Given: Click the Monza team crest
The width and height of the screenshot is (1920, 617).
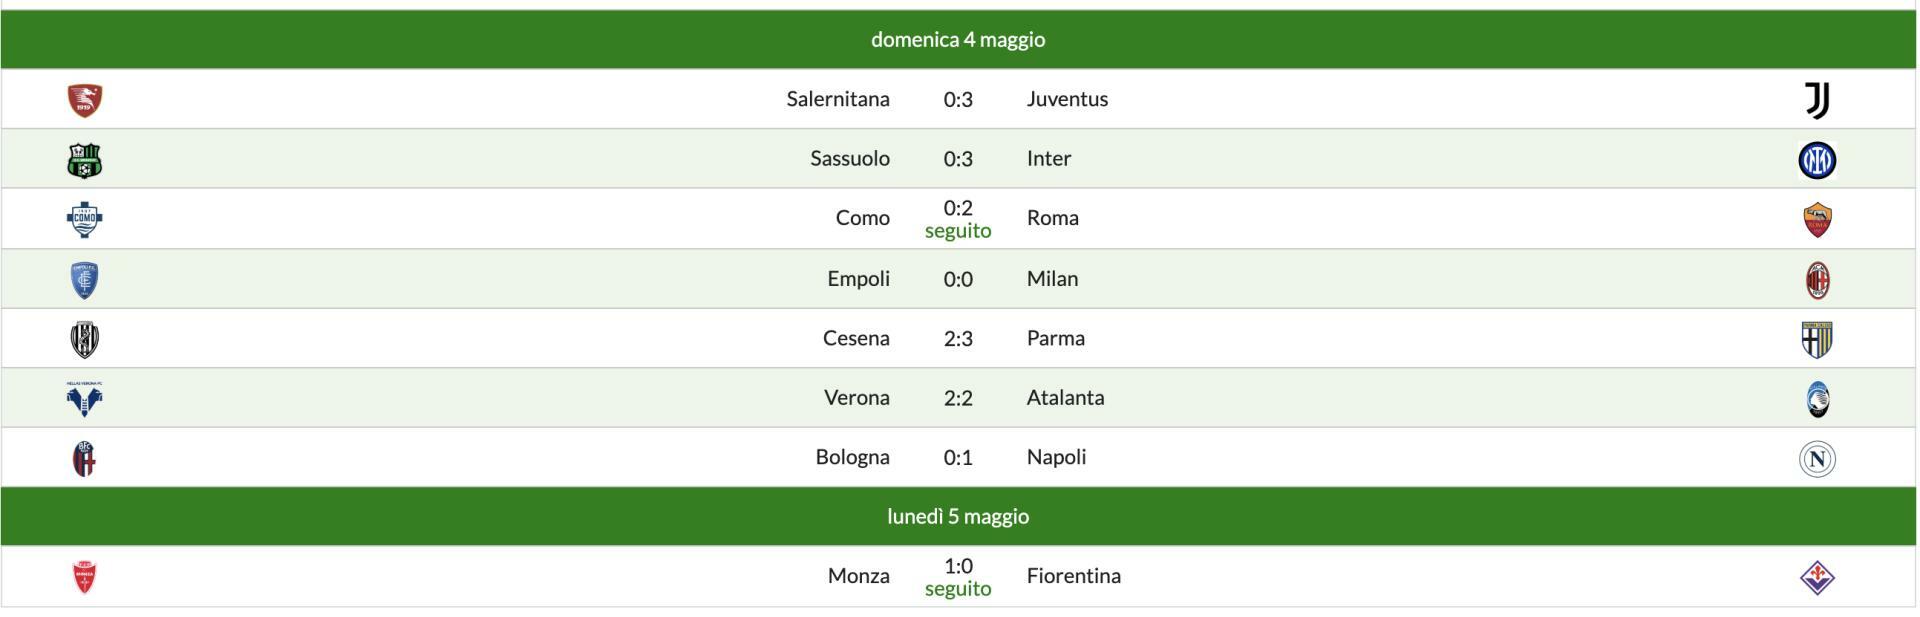Looking at the screenshot, I should point(85,577).
